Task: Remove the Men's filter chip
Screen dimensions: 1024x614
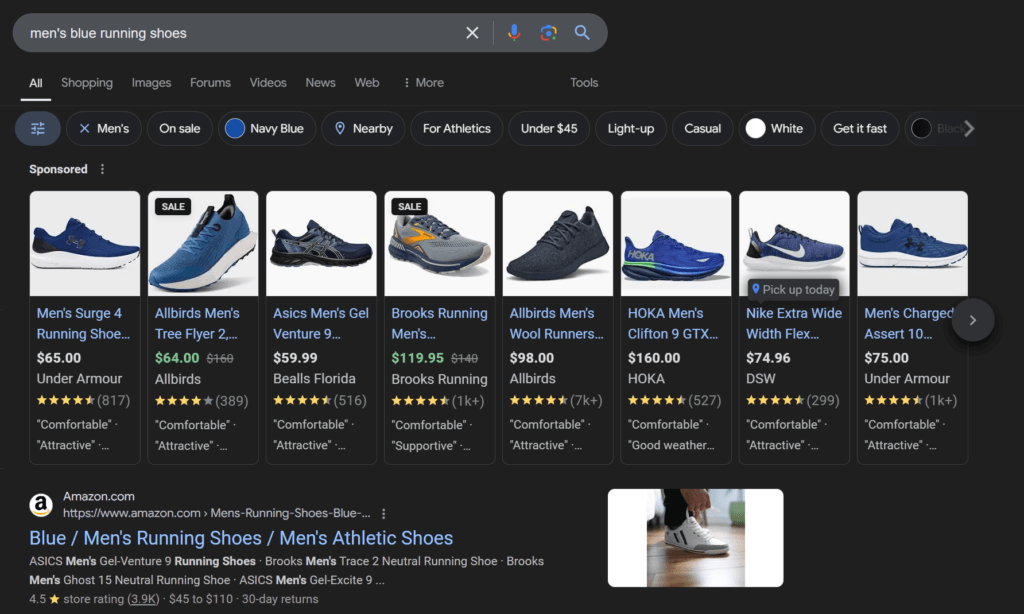Action: click(84, 128)
